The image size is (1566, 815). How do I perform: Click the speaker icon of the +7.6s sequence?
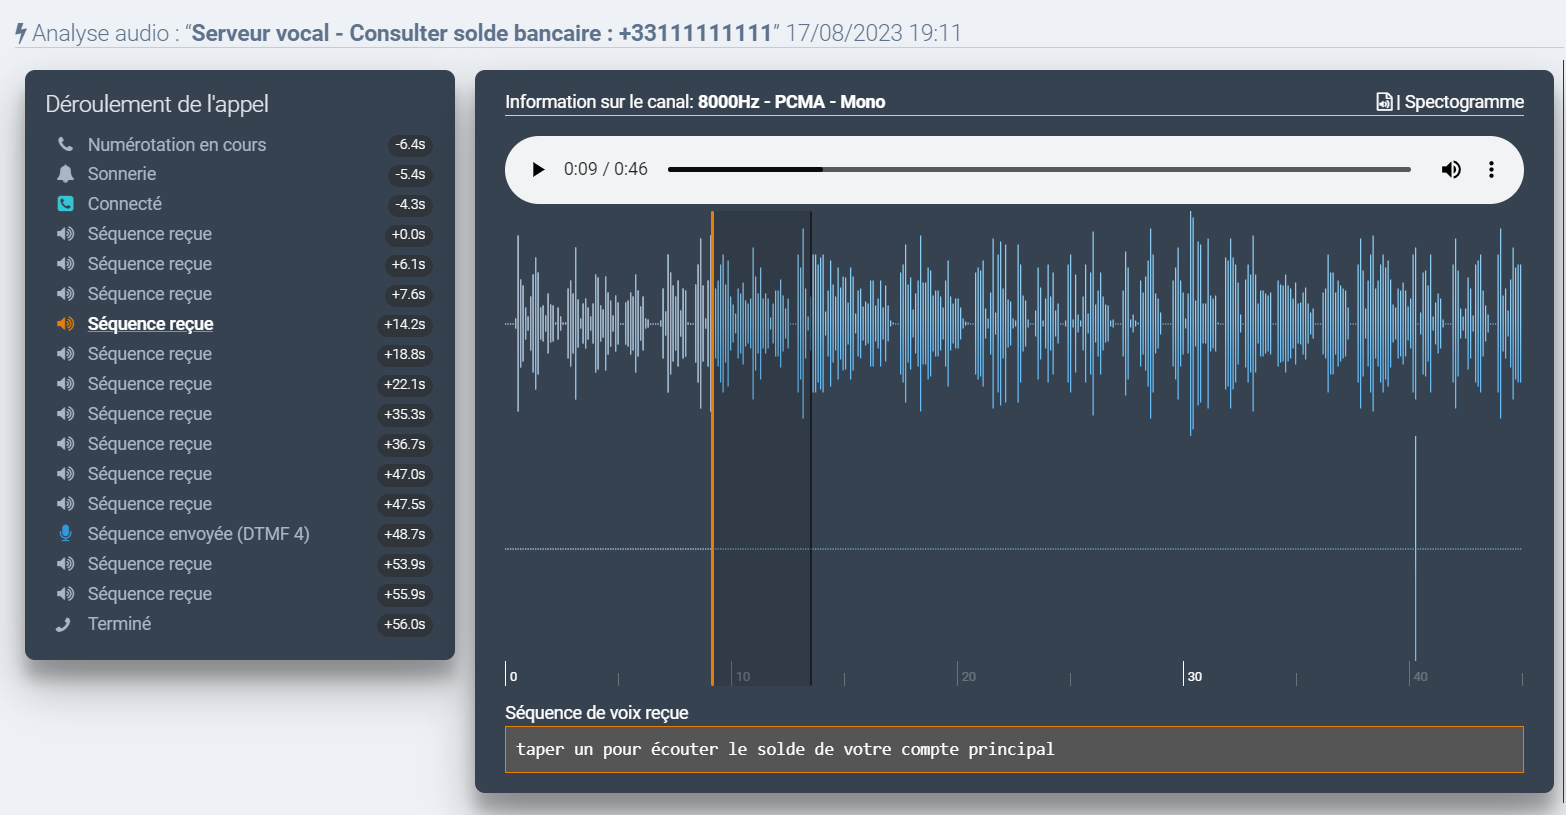[65, 294]
